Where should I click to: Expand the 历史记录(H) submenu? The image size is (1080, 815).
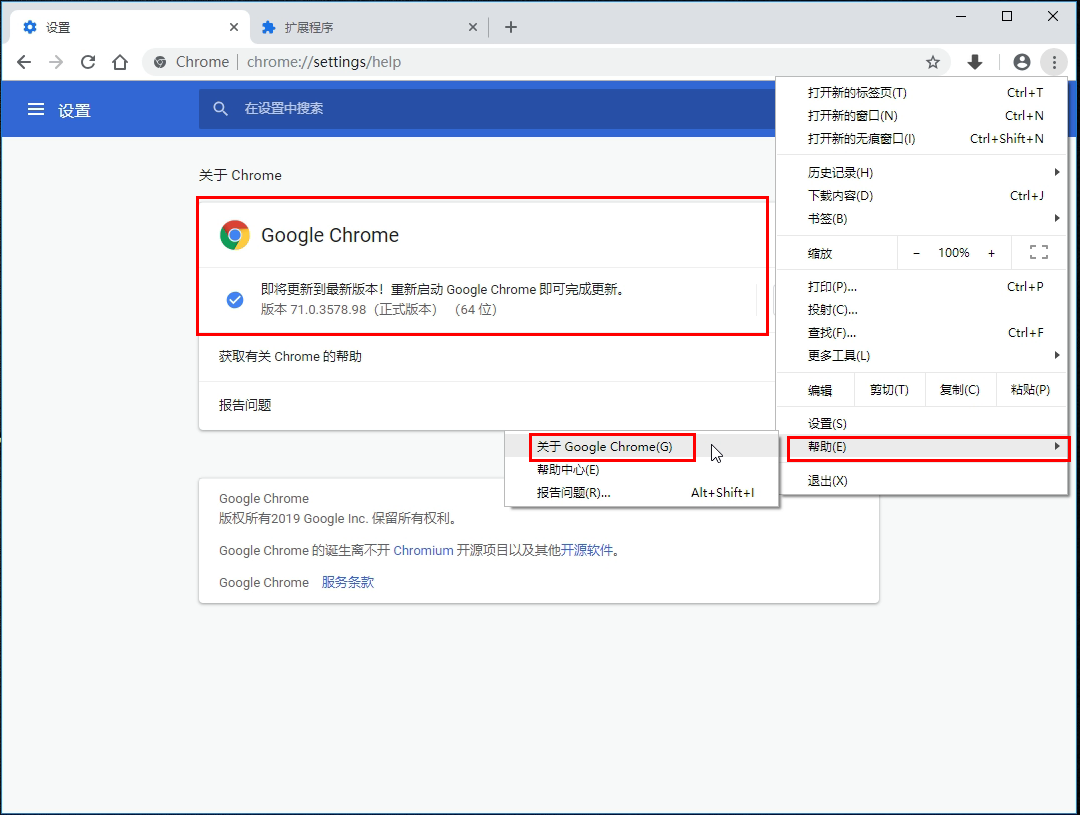(x=922, y=172)
